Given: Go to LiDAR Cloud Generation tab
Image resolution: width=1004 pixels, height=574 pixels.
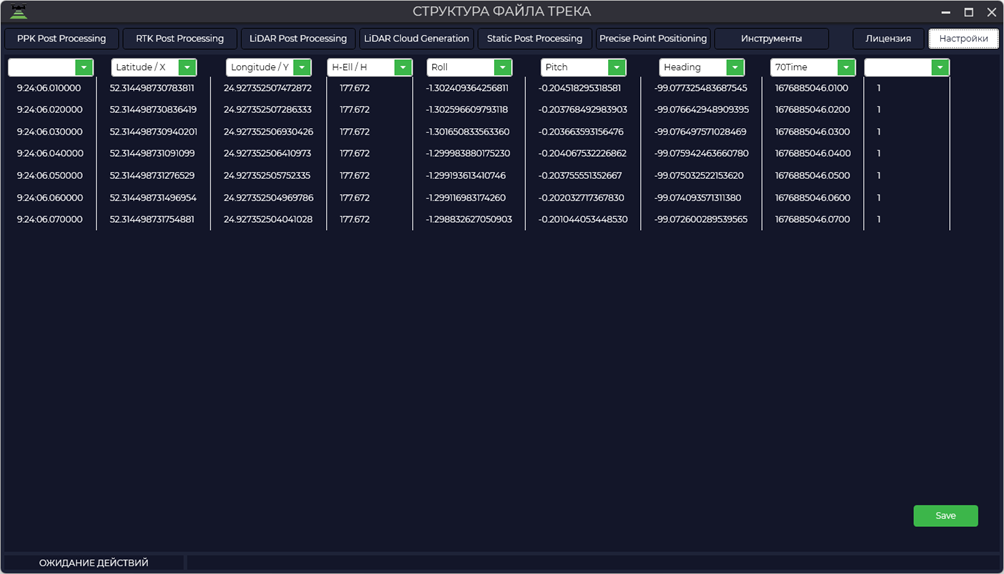Looking at the screenshot, I should point(416,38).
